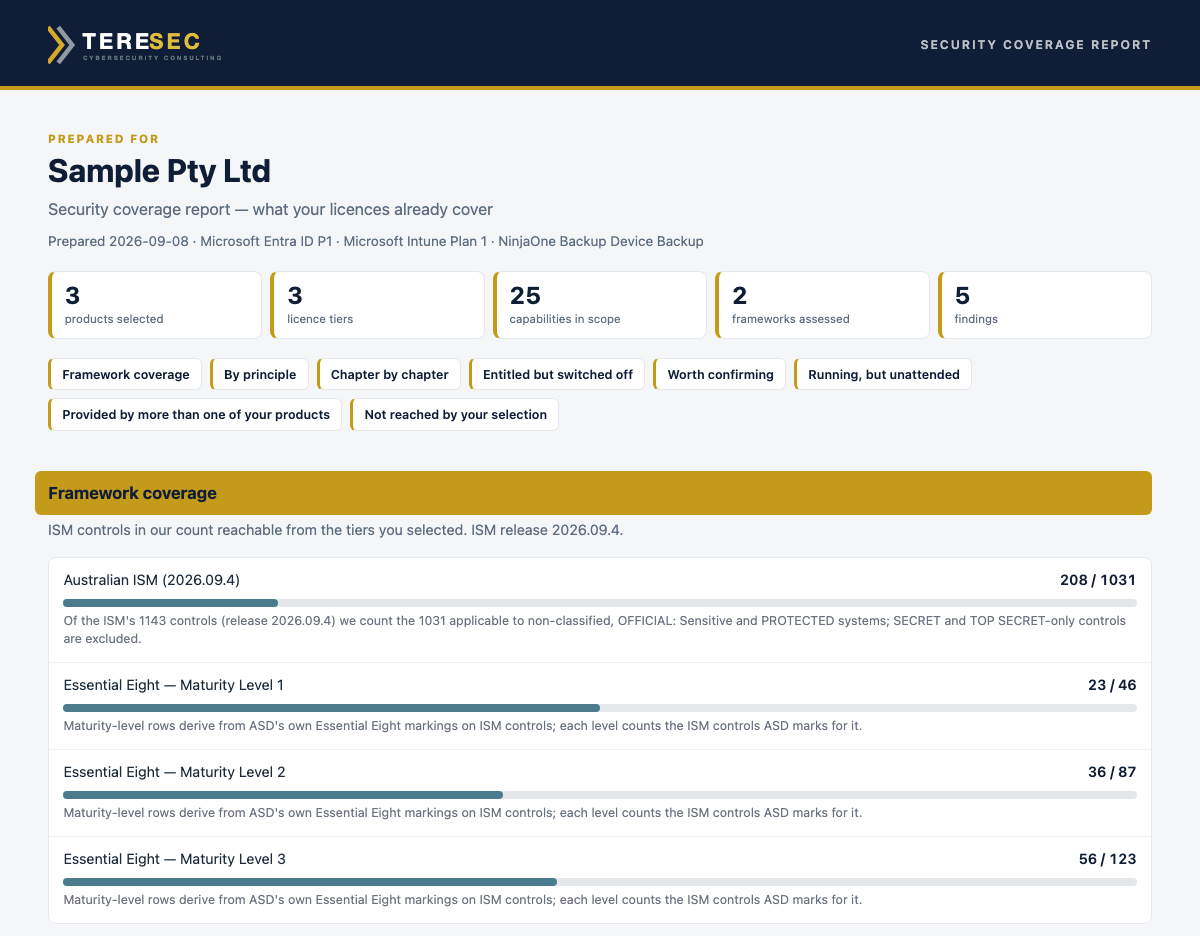
Task: Go to Chapter by chapter section
Action: pyautogui.click(x=389, y=374)
